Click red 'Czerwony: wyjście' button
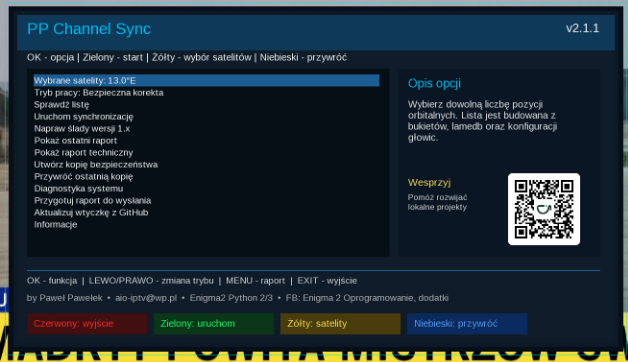 click(87, 324)
